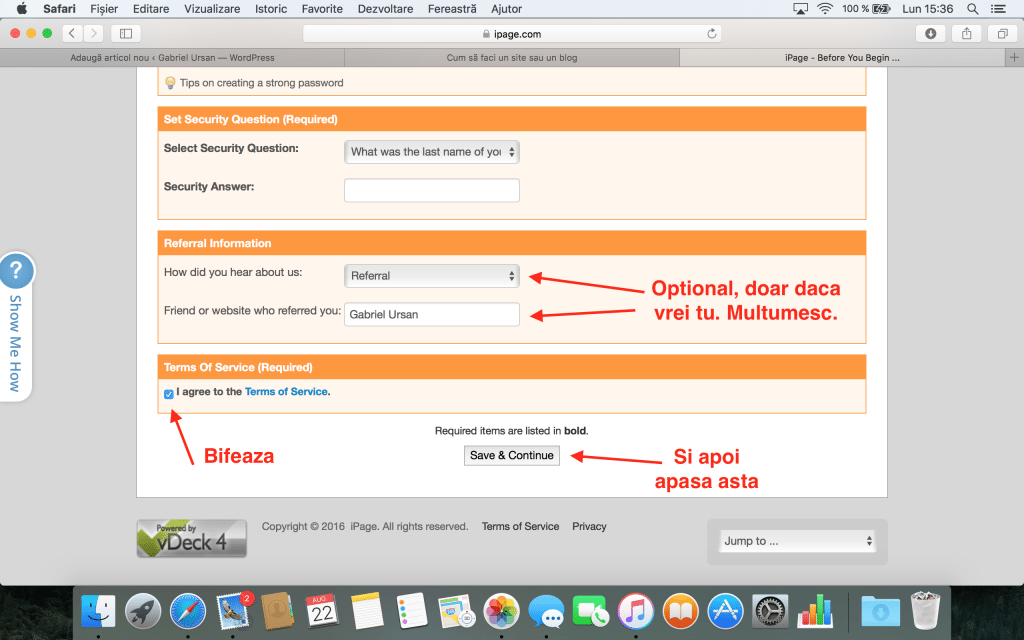1024x640 pixels.
Task: Open the Safari menu
Action: coord(59,8)
